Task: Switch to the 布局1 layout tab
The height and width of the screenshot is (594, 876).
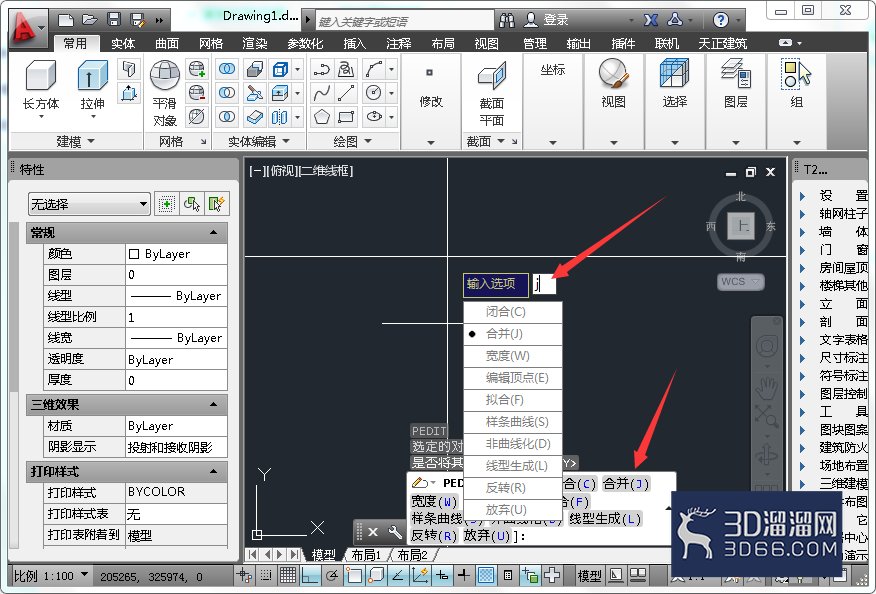Action: tap(366, 554)
